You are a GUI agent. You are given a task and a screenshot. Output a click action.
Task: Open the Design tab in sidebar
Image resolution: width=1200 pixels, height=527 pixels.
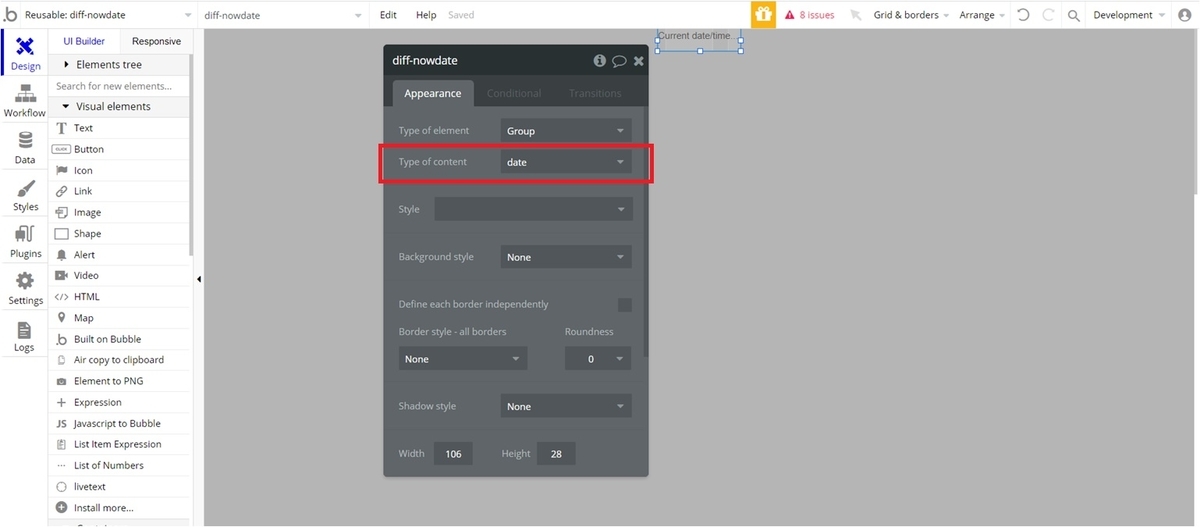point(25,53)
